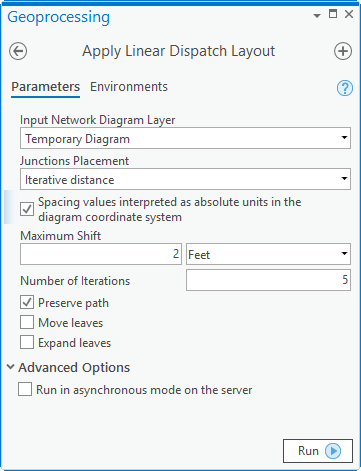Uncheck the Preserve path checkbox

click(x=27, y=303)
